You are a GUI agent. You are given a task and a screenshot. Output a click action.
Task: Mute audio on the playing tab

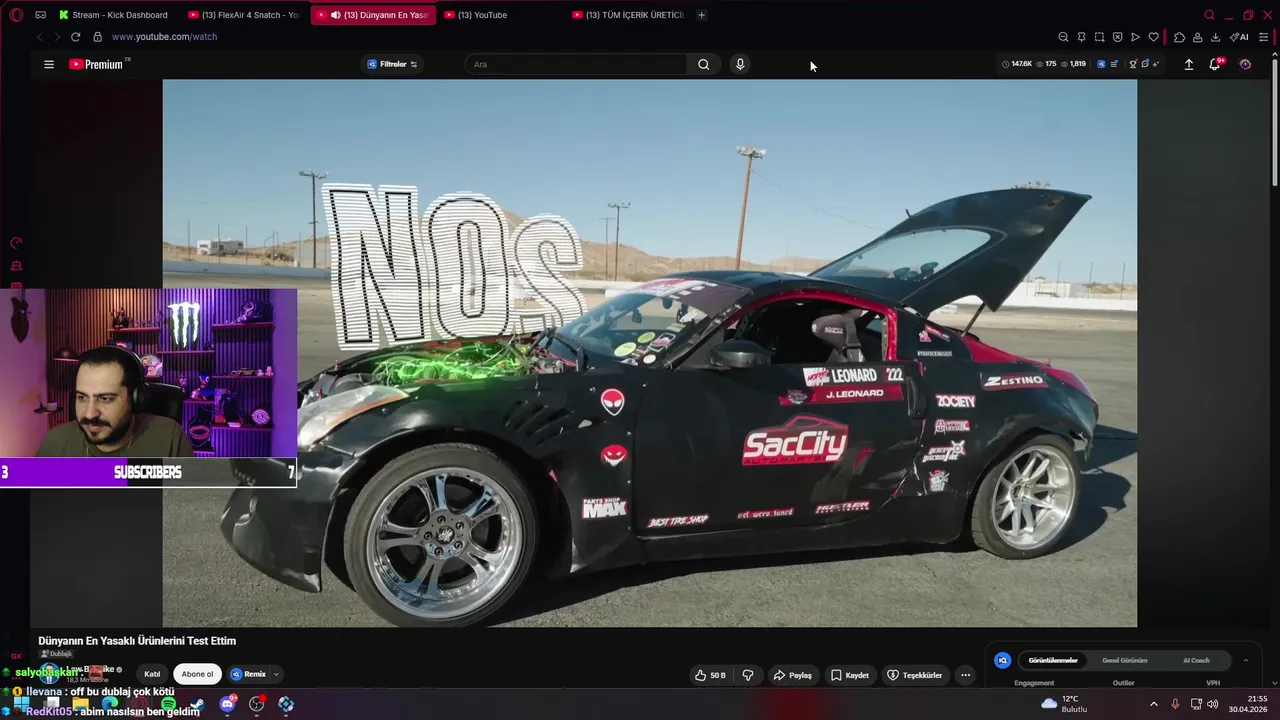(335, 15)
